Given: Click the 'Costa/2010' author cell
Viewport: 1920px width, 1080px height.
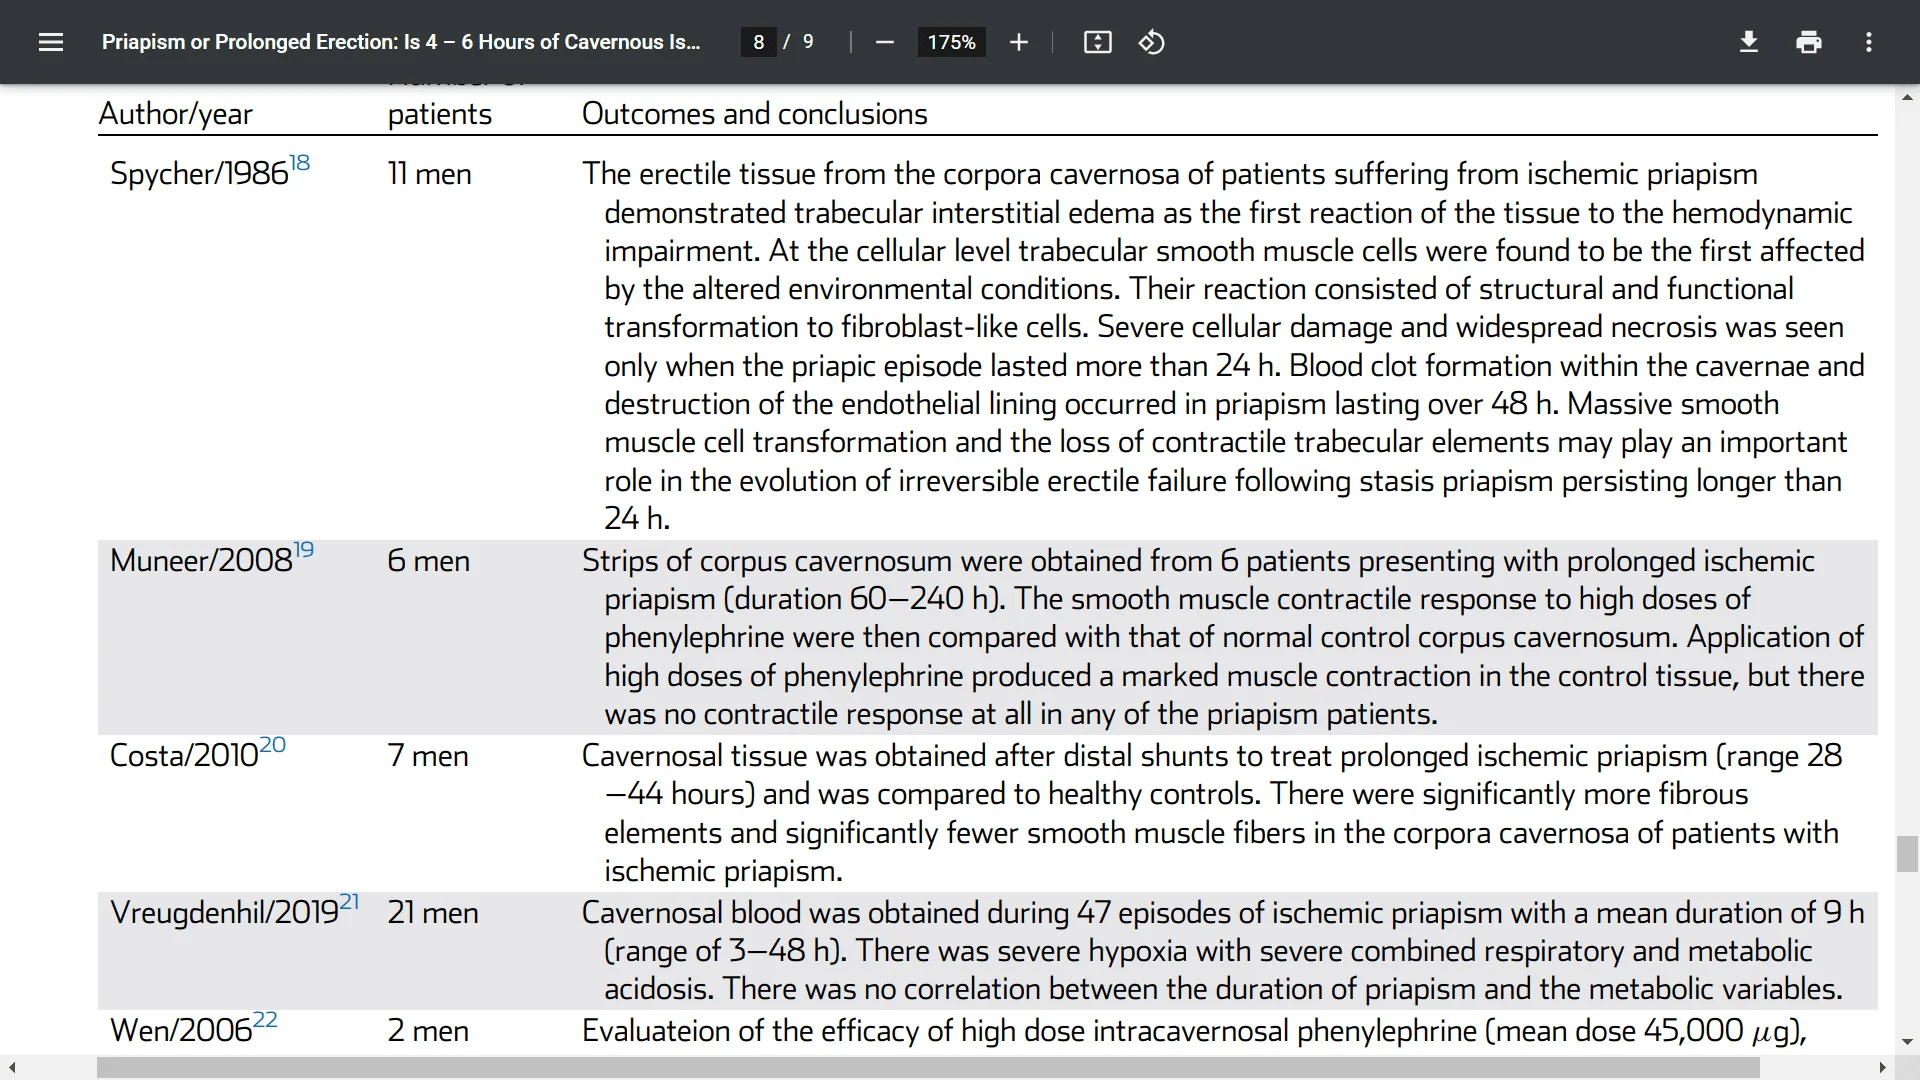Looking at the screenshot, I should (184, 756).
